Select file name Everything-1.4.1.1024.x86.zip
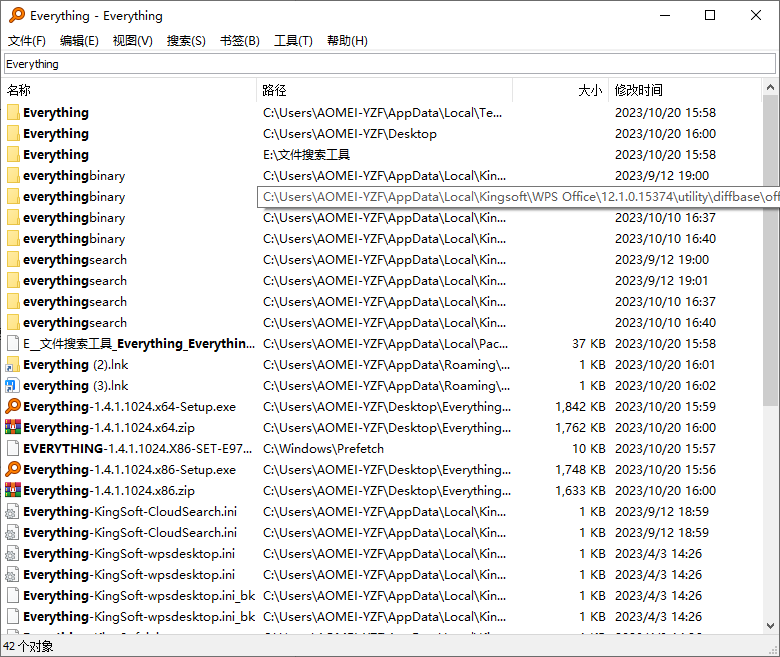Image resolution: width=780 pixels, height=657 pixels. point(109,490)
